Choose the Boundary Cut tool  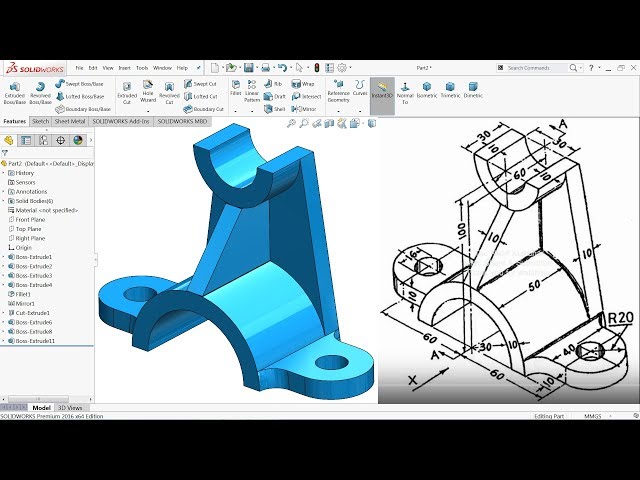click(x=204, y=109)
